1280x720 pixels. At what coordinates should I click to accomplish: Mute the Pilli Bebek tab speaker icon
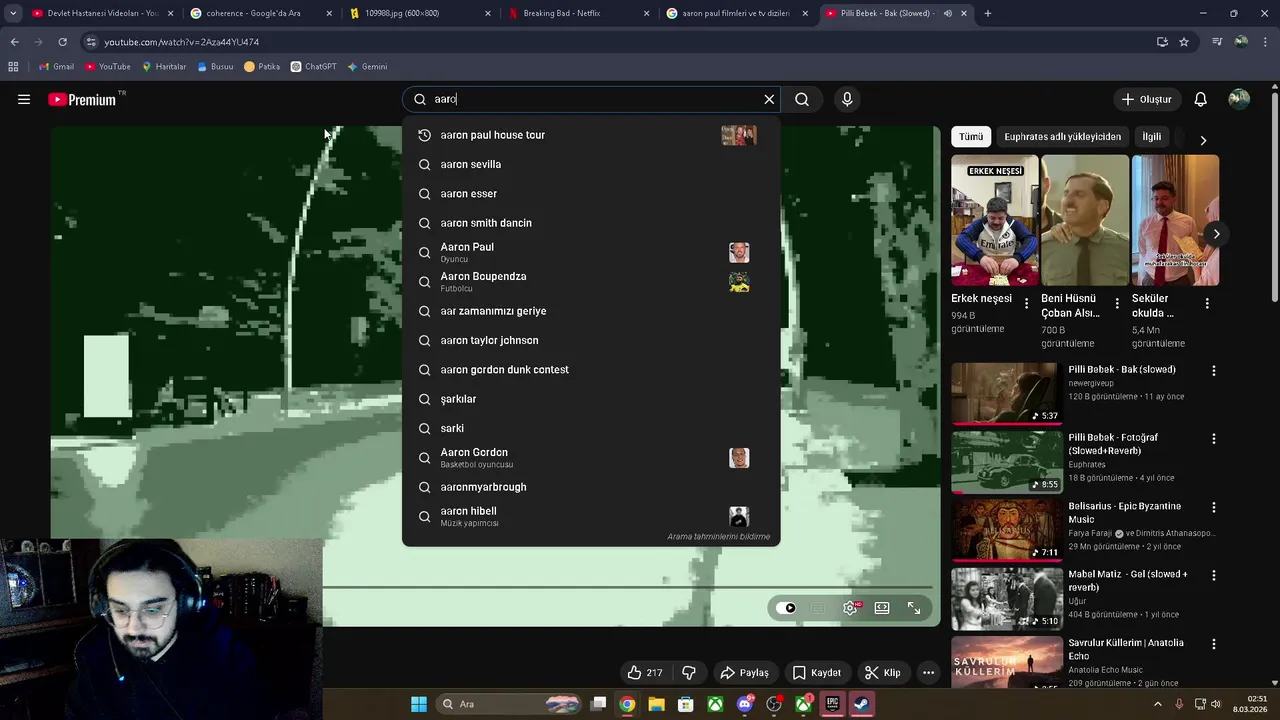[947, 13]
